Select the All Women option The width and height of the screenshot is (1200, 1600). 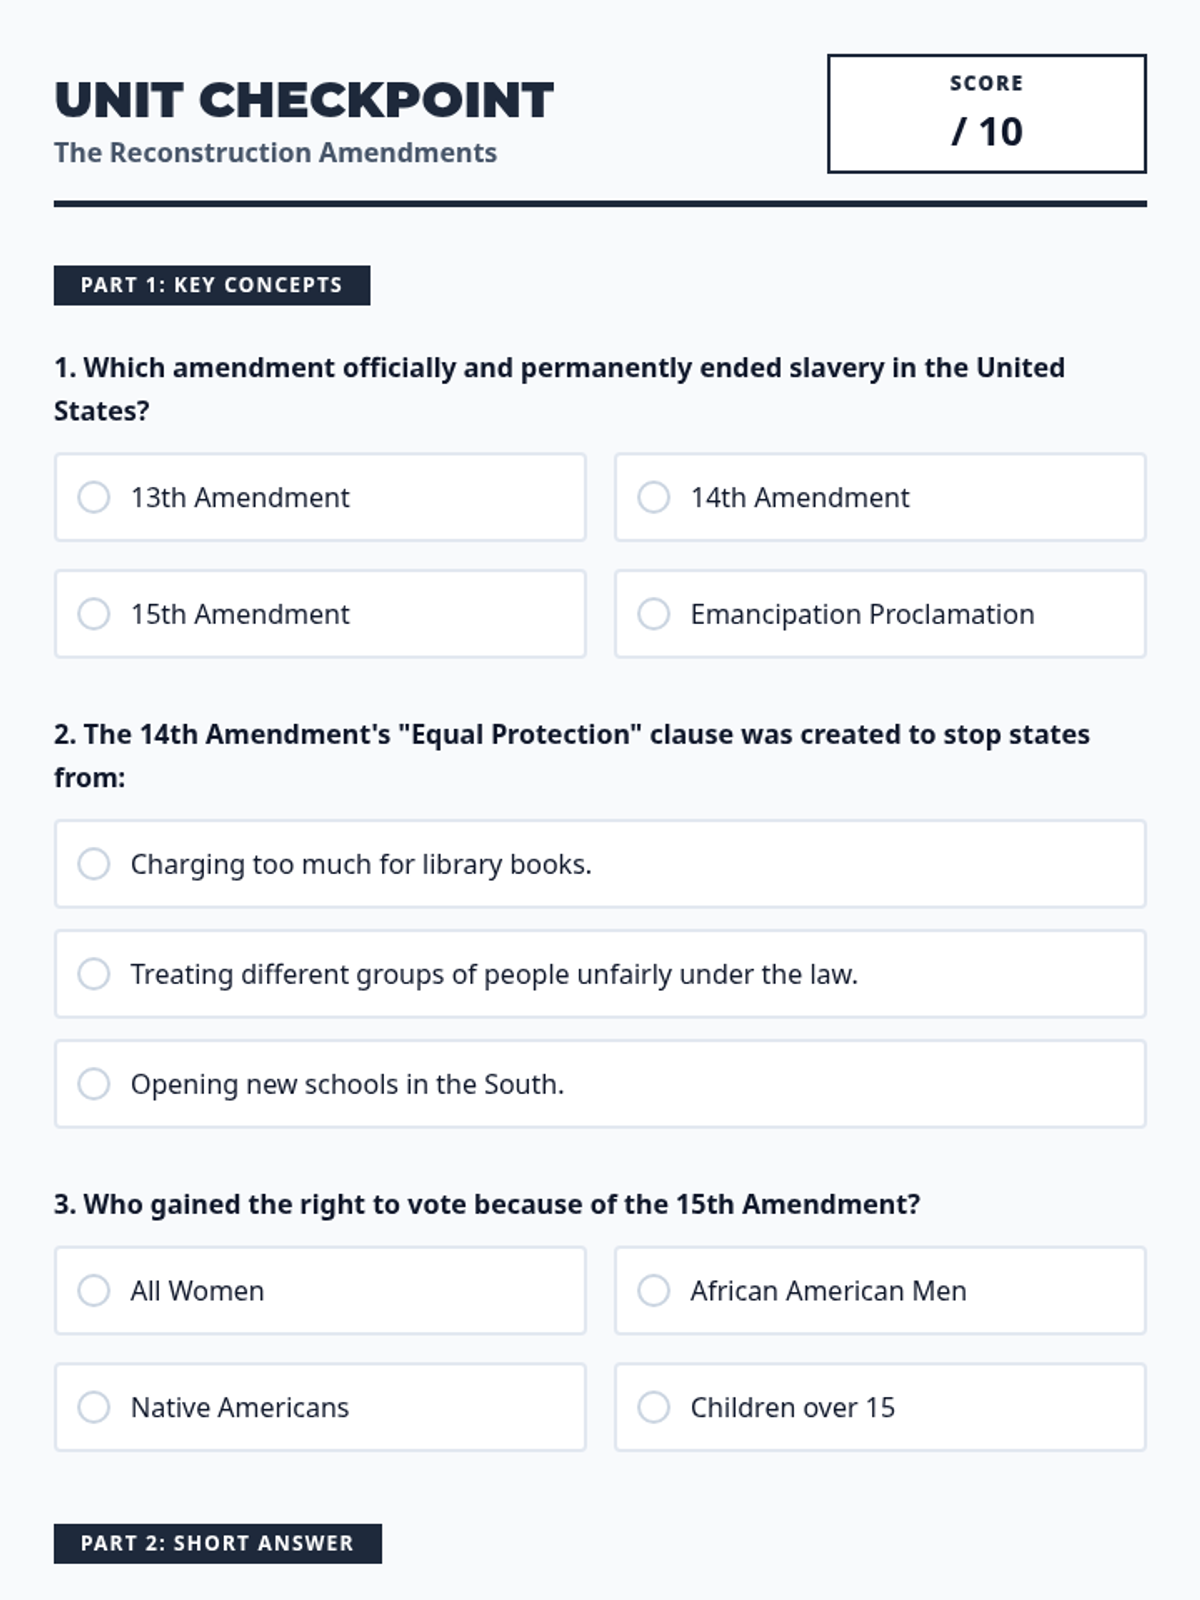point(94,1291)
